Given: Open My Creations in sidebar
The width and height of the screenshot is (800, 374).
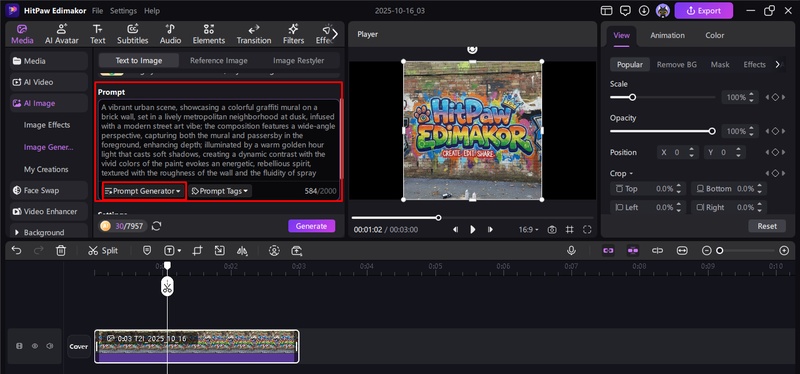Looking at the screenshot, I should 46,169.
